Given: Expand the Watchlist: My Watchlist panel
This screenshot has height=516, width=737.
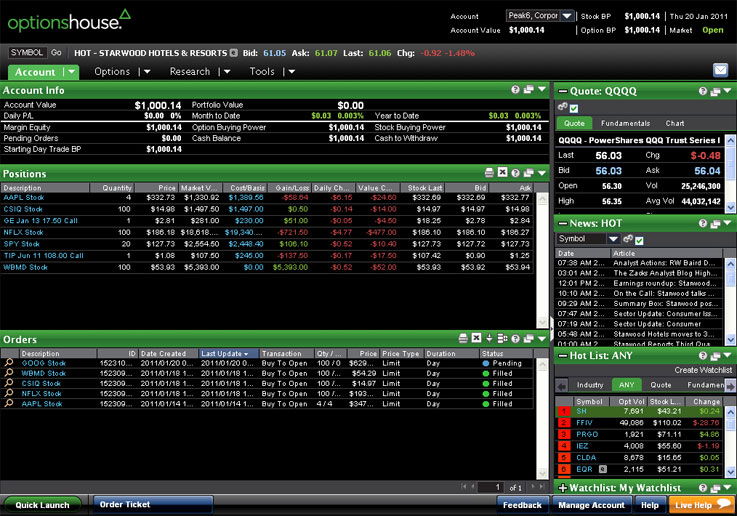Looking at the screenshot, I should click(562, 488).
